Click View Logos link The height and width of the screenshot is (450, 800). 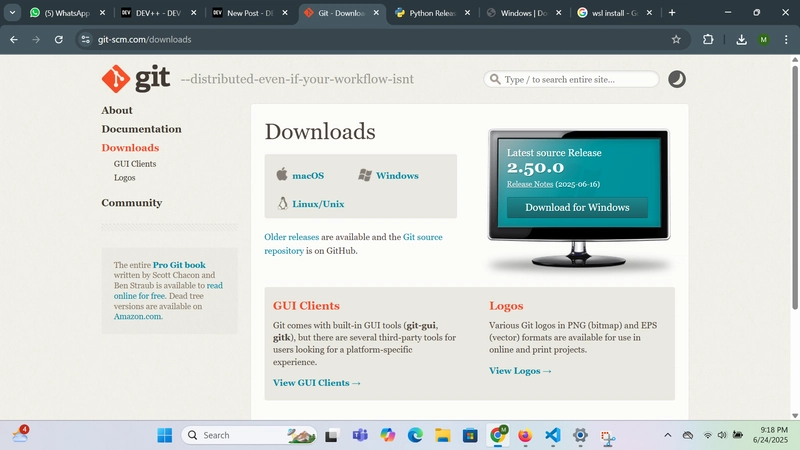[x=520, y=371]
